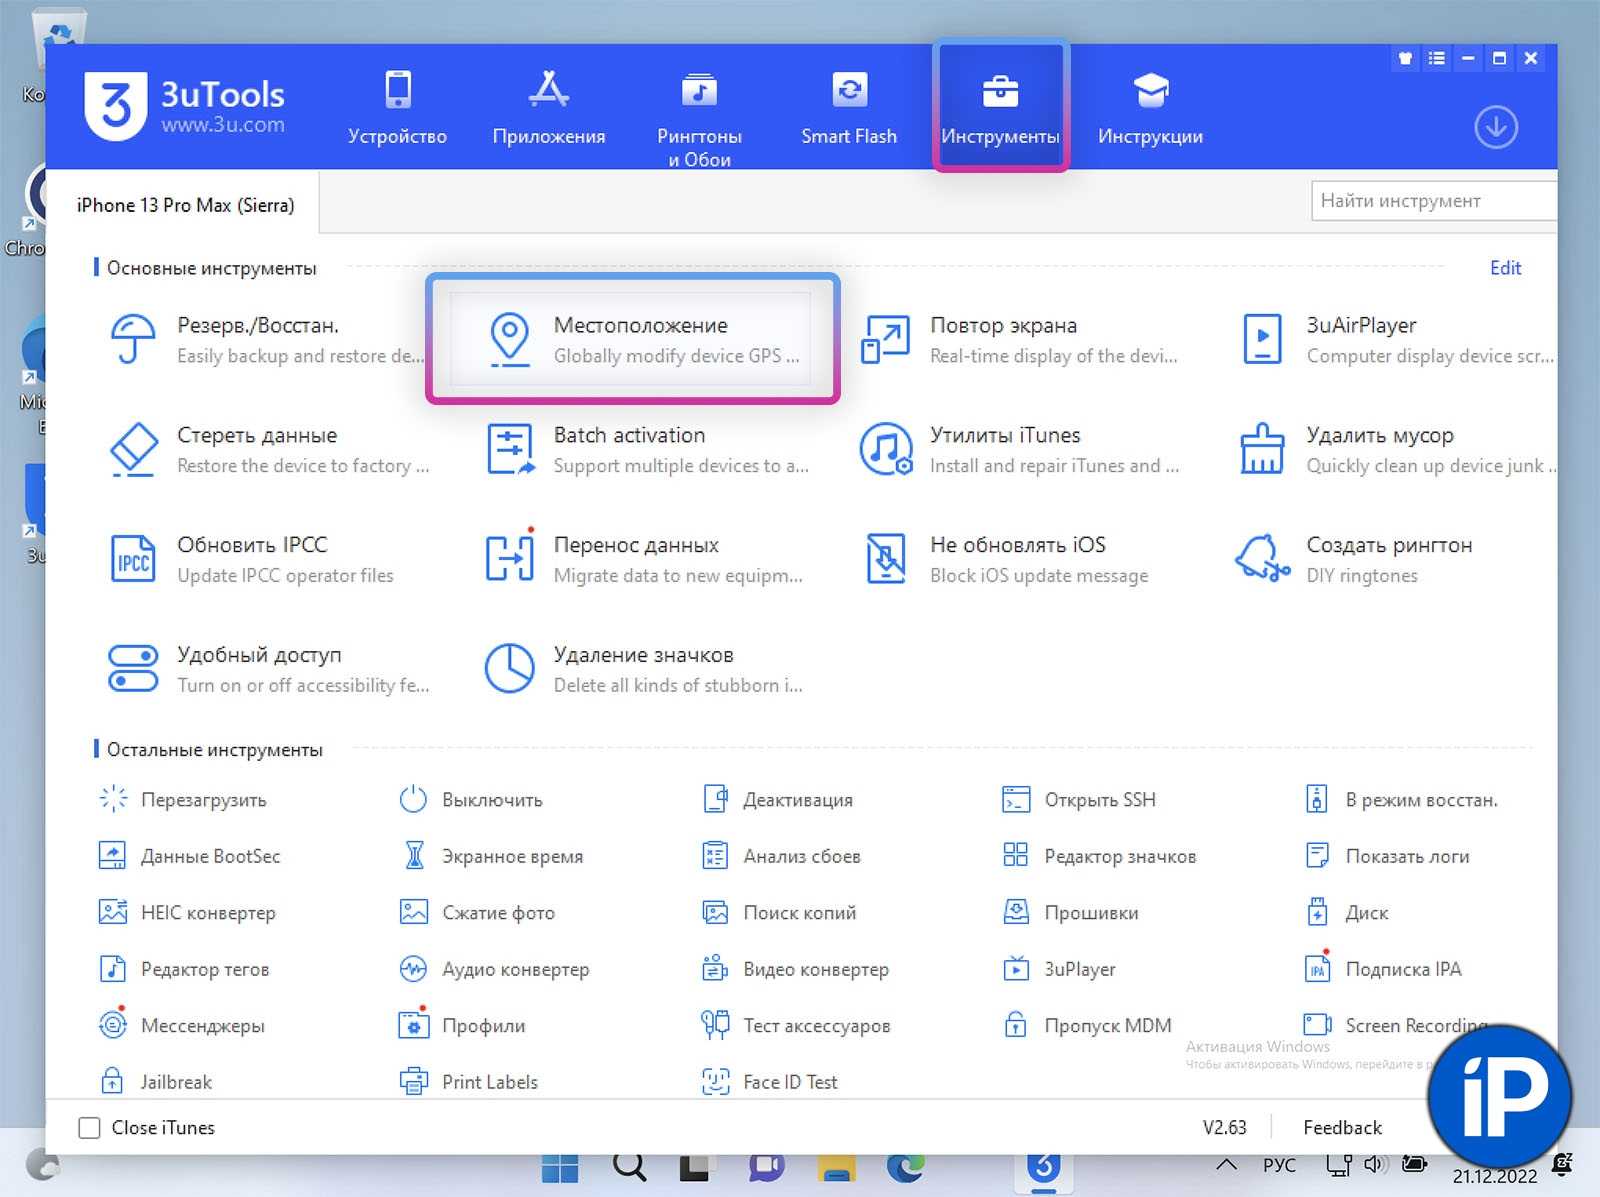Open the taskbar search magnifier

click(x=629, y=1166)
